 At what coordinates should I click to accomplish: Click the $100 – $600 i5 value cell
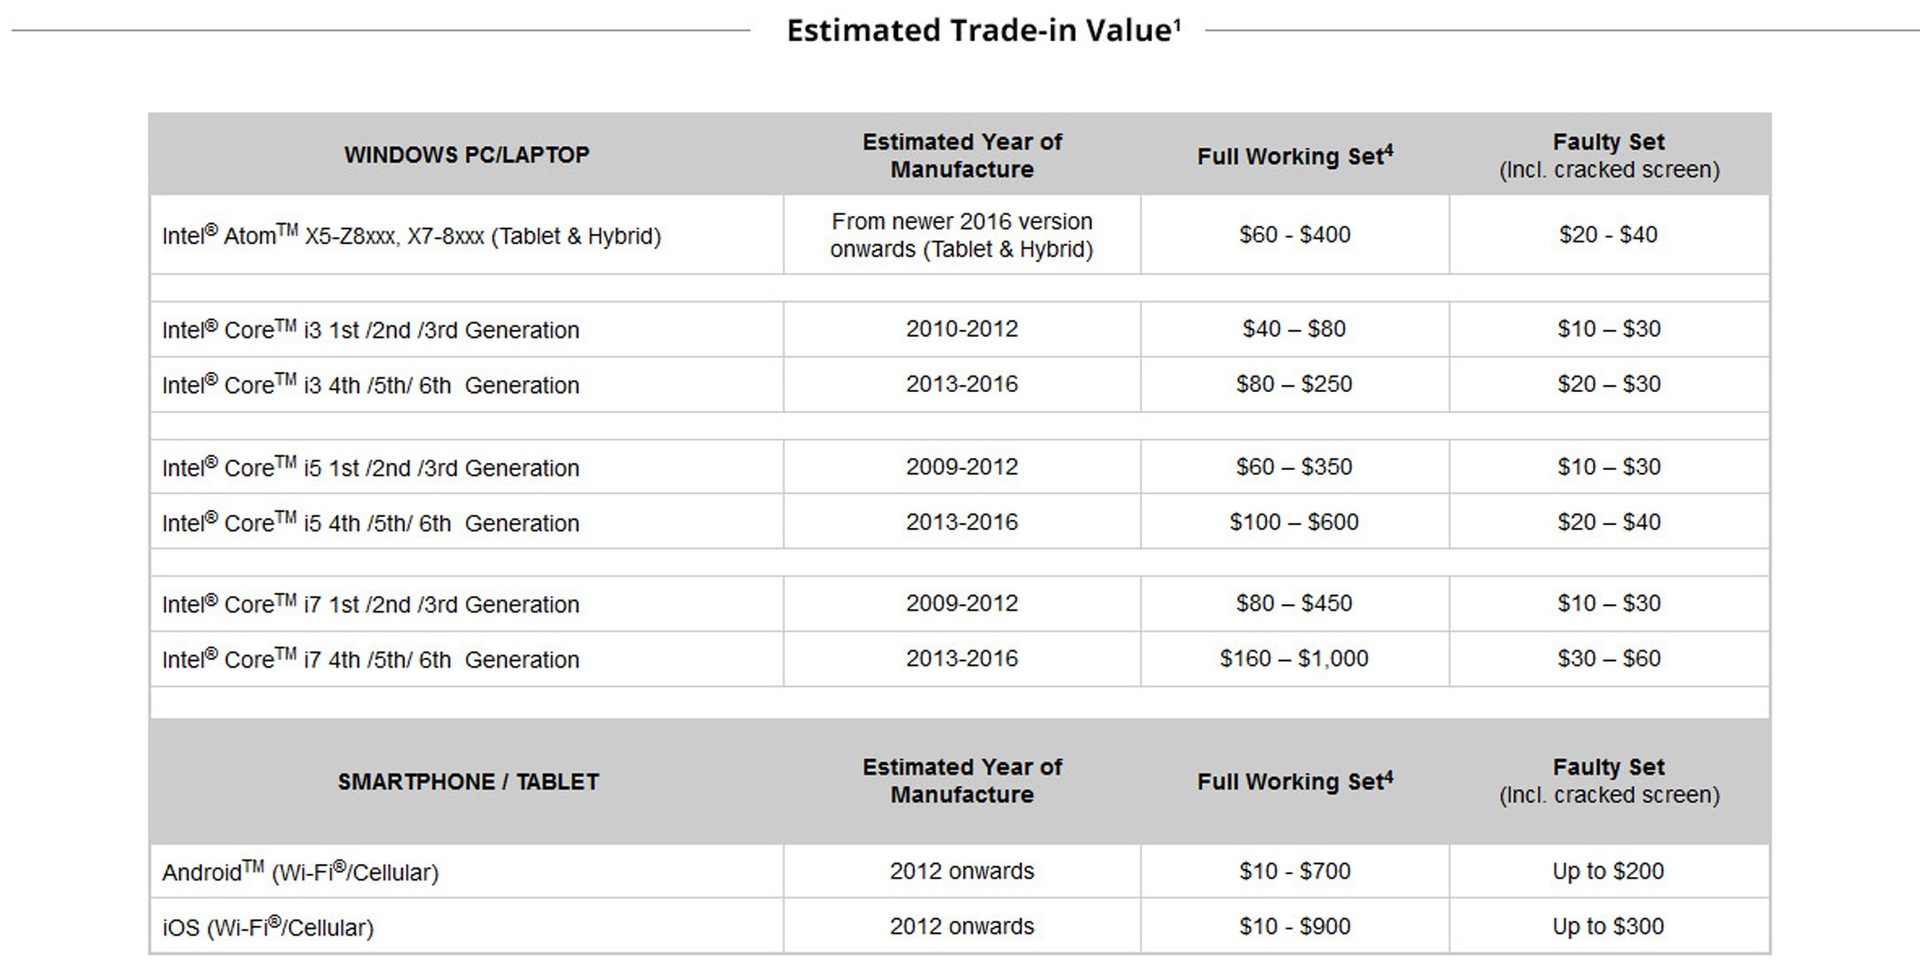[1294, 522]
